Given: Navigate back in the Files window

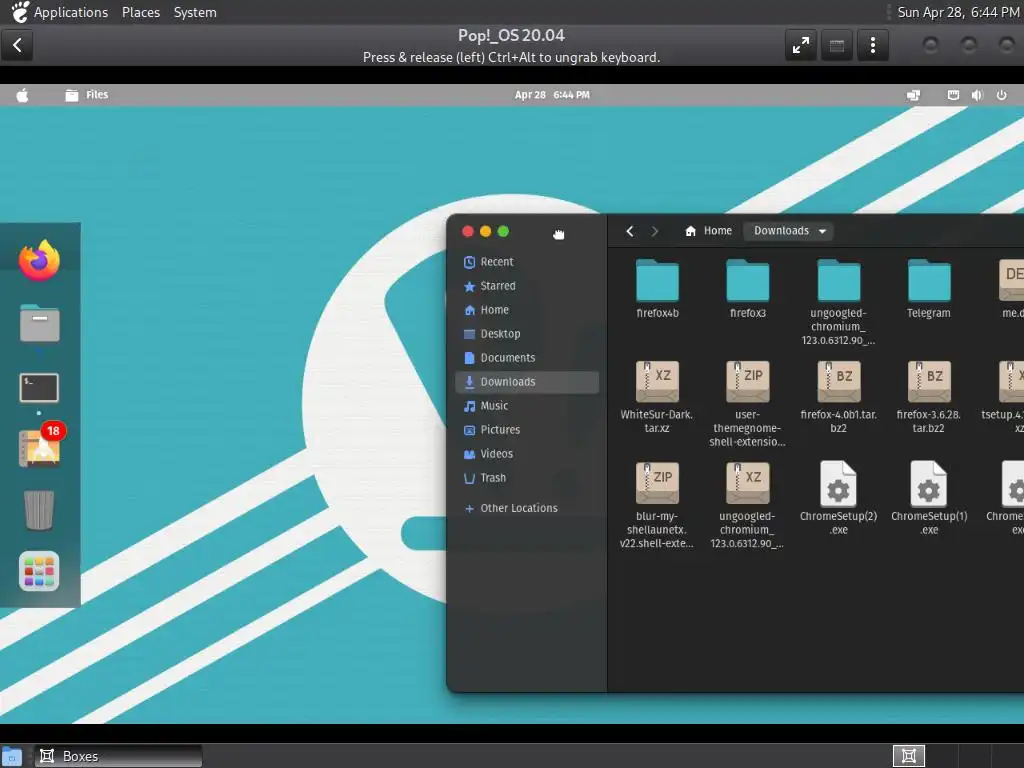Looking at the screenshot, I should coord(630,231).
